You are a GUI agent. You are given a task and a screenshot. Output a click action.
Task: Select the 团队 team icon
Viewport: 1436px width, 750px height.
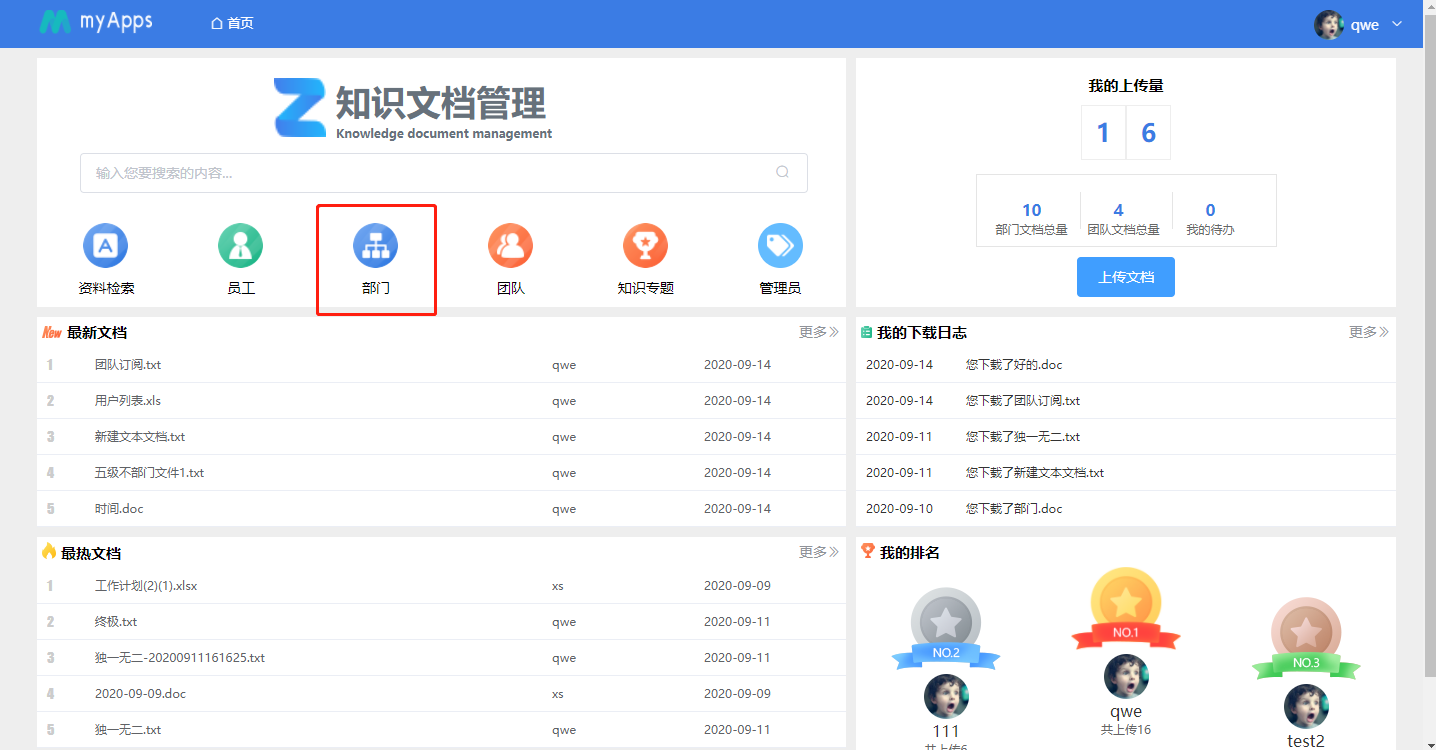point(510,246)
